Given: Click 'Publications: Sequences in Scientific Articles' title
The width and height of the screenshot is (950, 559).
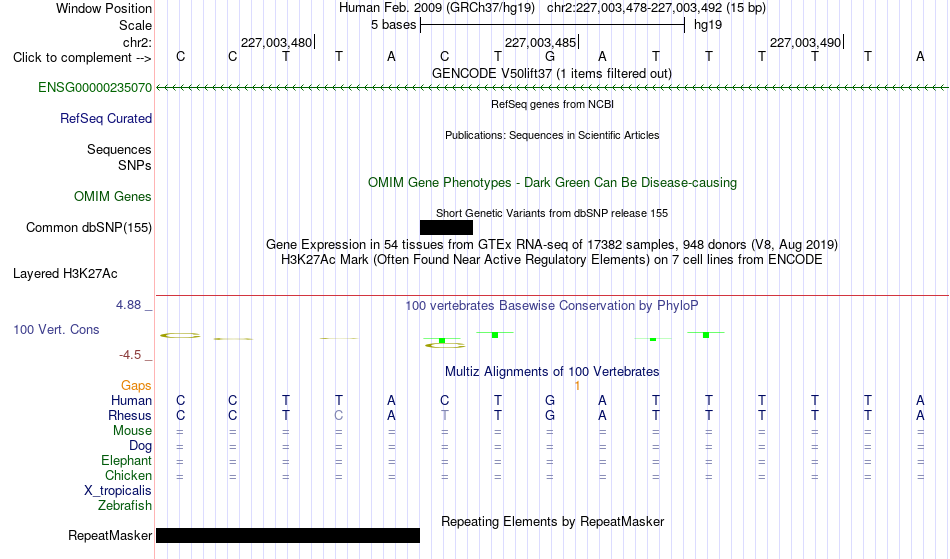Looking at the screenshot, I should [x=552, y=135].
